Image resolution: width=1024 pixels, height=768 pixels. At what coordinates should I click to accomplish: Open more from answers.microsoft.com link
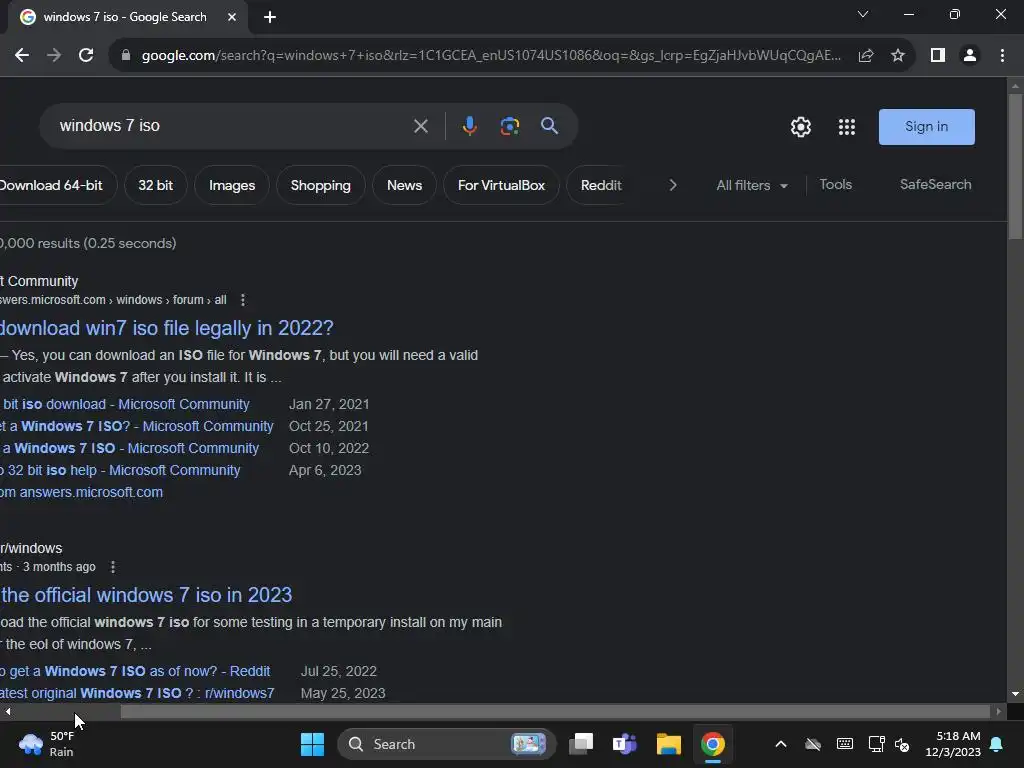pos(82,492)
